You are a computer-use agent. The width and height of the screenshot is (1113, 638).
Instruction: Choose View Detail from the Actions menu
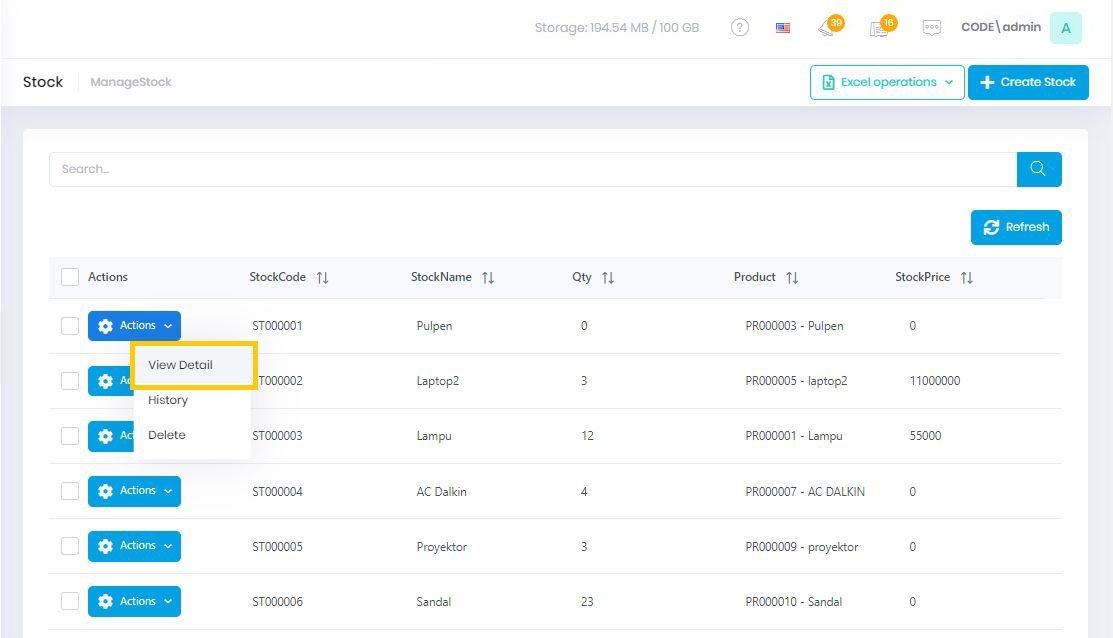[x=181, y=365]
